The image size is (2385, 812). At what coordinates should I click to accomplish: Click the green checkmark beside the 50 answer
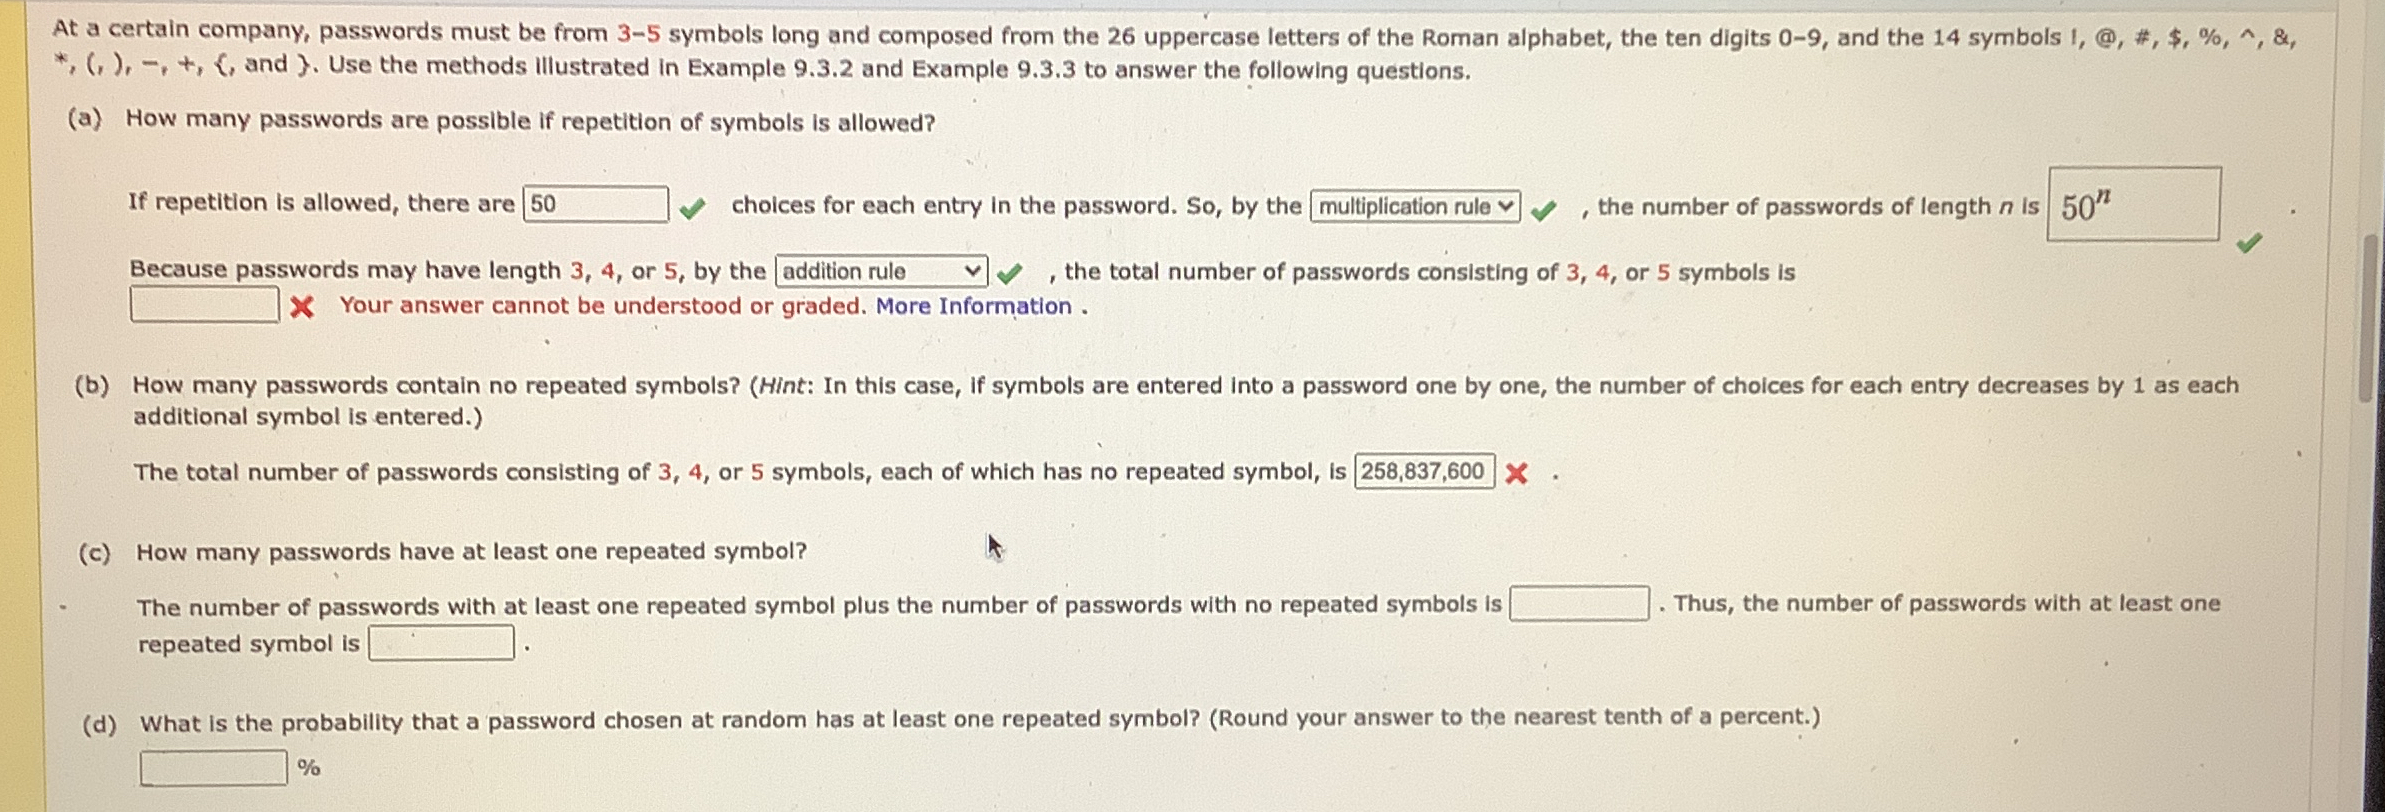(693, 206)
